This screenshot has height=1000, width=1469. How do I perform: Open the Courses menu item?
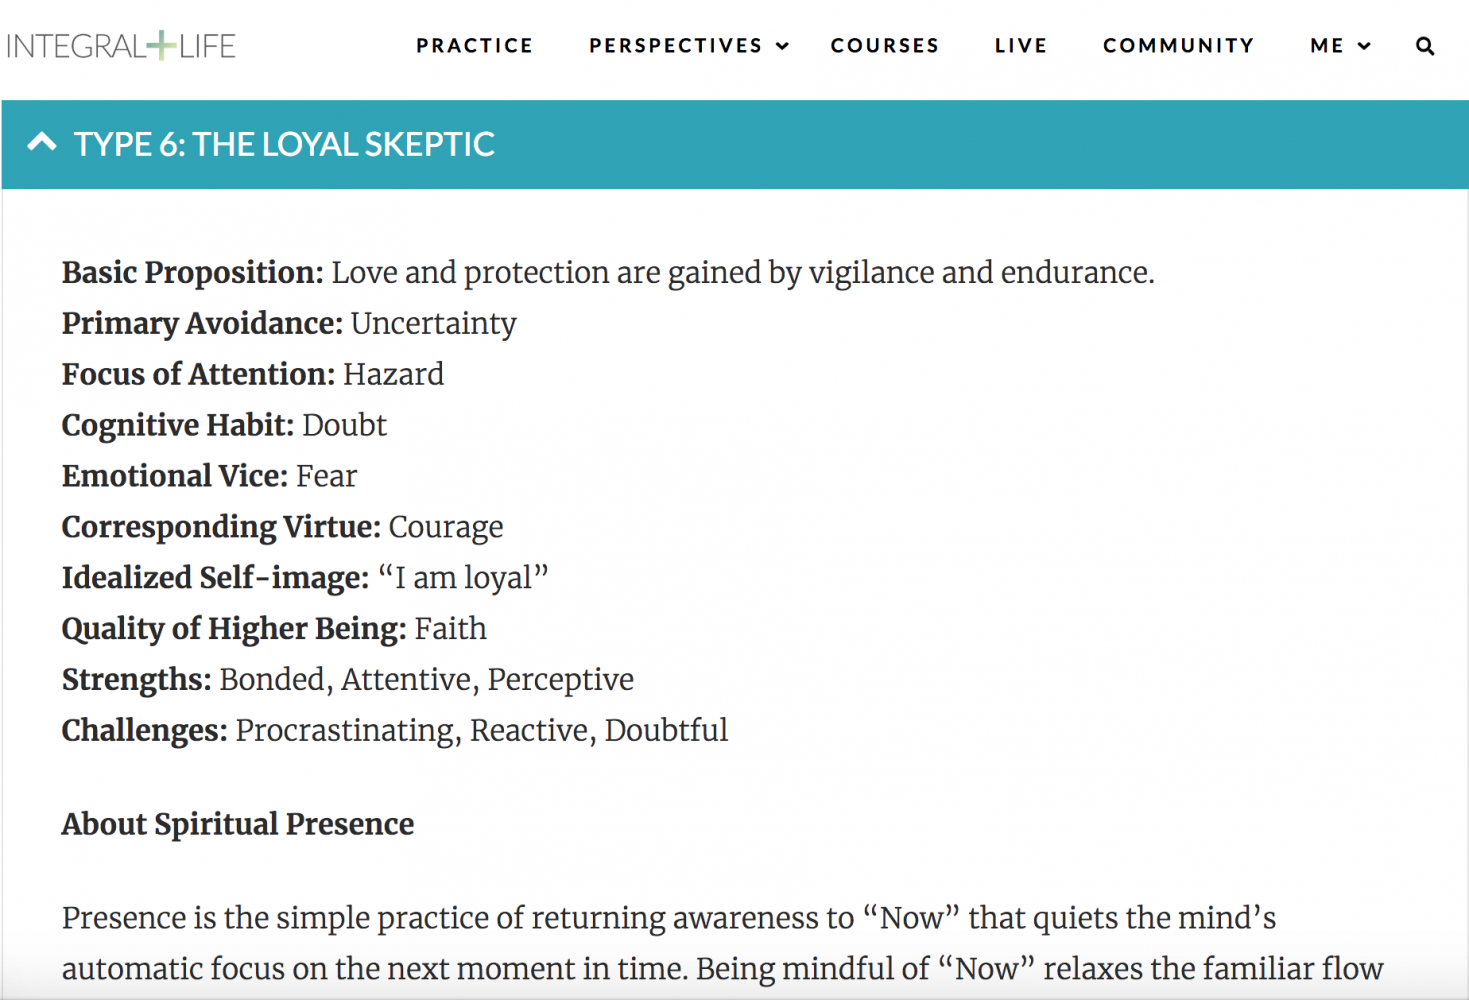885,46
